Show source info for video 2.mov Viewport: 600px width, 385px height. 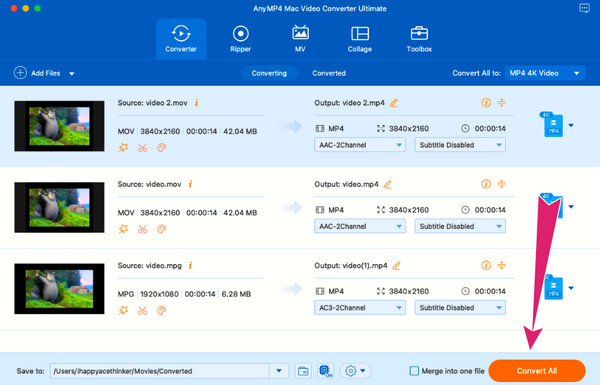[196, 103]
